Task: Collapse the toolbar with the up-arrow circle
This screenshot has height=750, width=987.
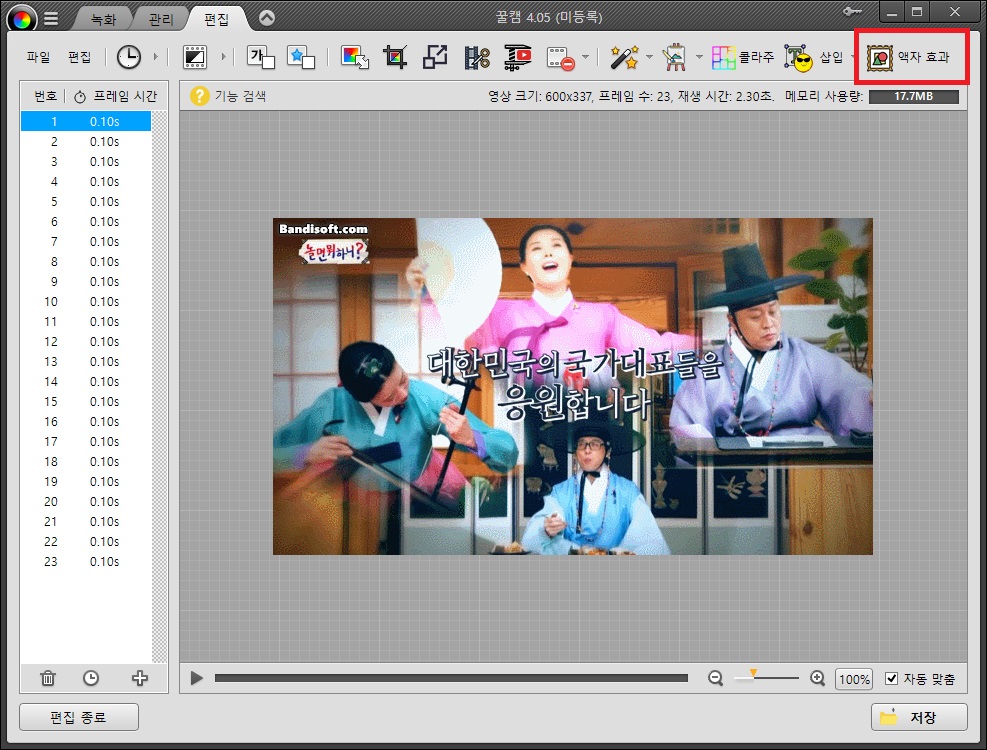Action: click(267, 18)
